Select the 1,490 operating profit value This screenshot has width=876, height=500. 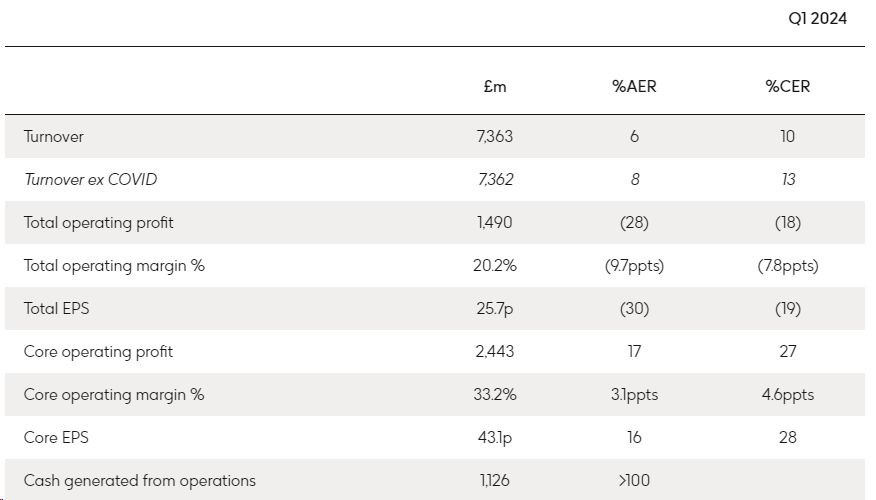coord(494,223)
